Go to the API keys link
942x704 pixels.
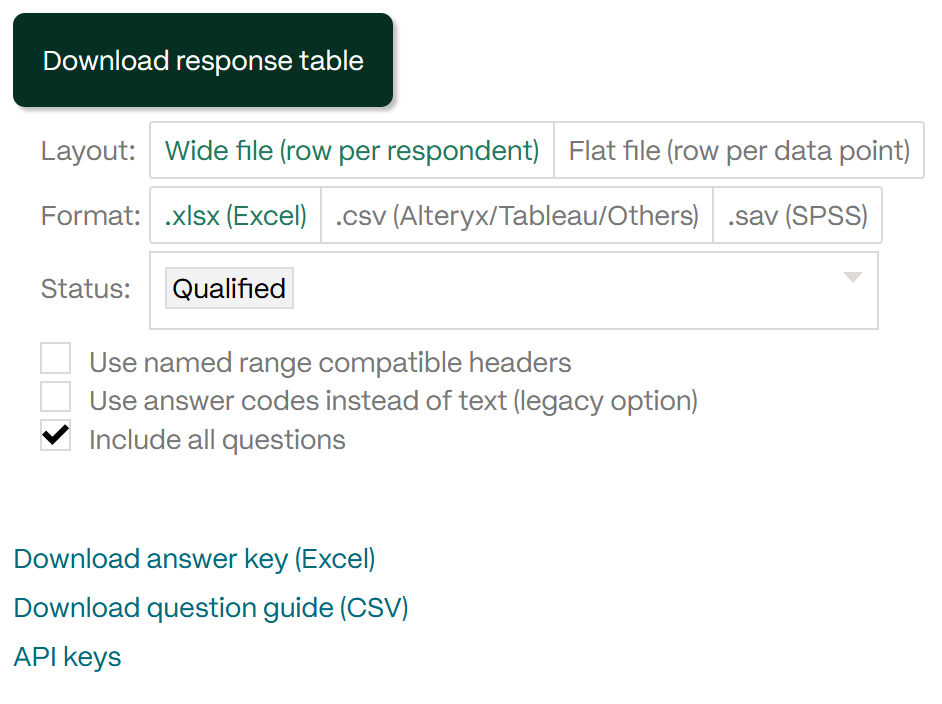(x=67, y=657)
